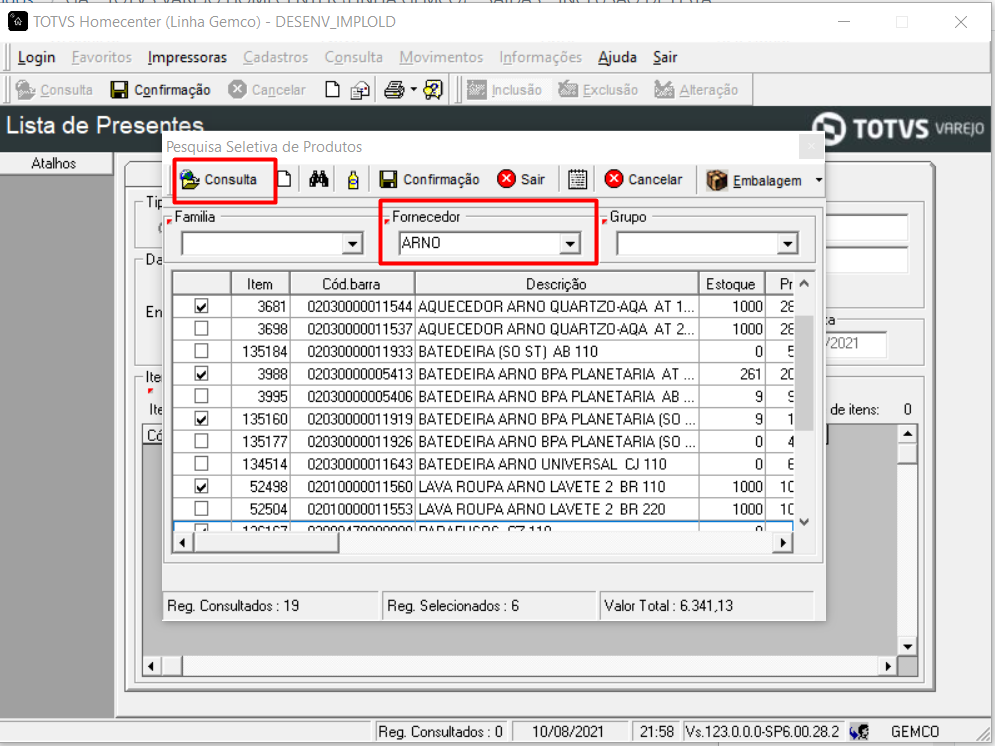Select the BATEDEIRA ARNO UNIVERSAL CJ 110 row

click(482, 464)
